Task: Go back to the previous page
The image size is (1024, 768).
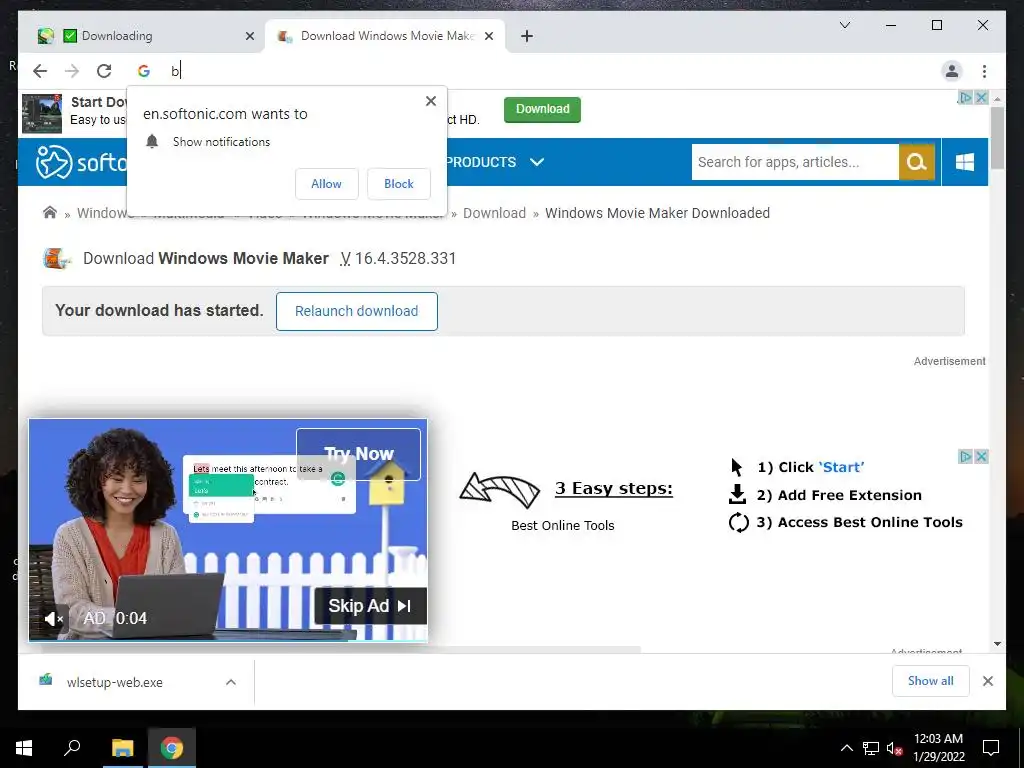Action: click(40, 71)
